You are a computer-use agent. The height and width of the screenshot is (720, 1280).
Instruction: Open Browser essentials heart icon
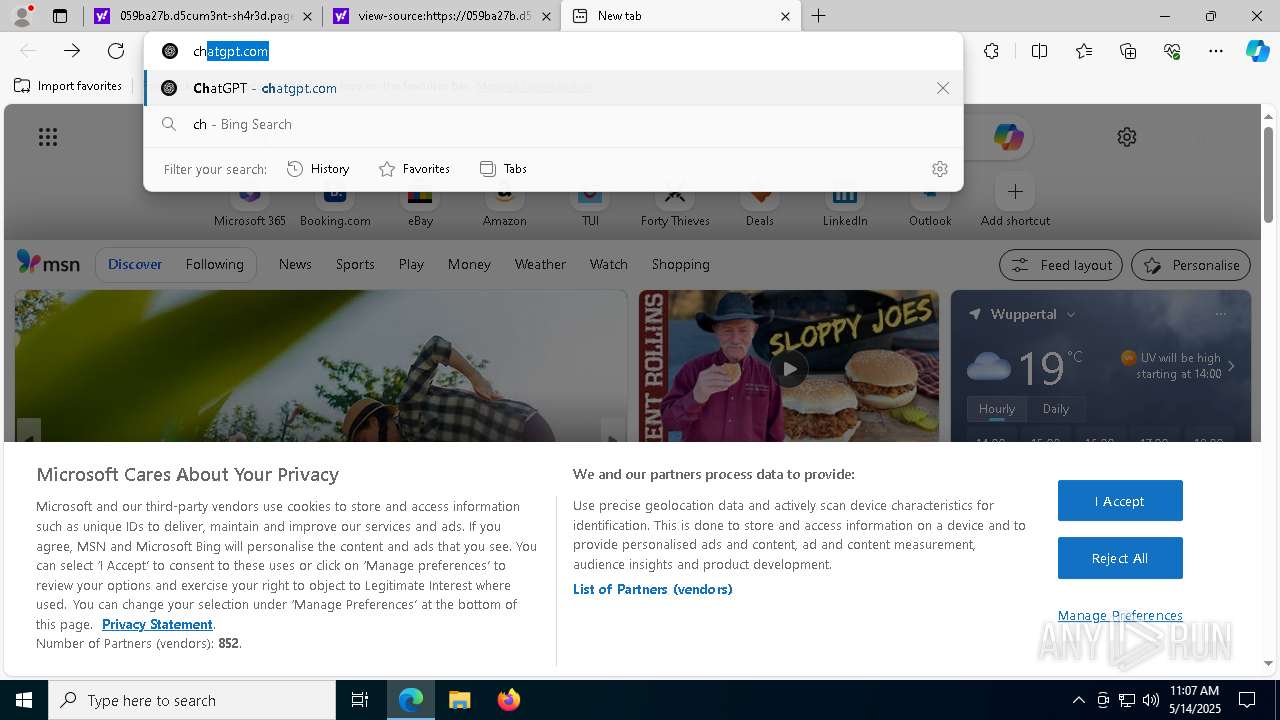point(1172,51)
